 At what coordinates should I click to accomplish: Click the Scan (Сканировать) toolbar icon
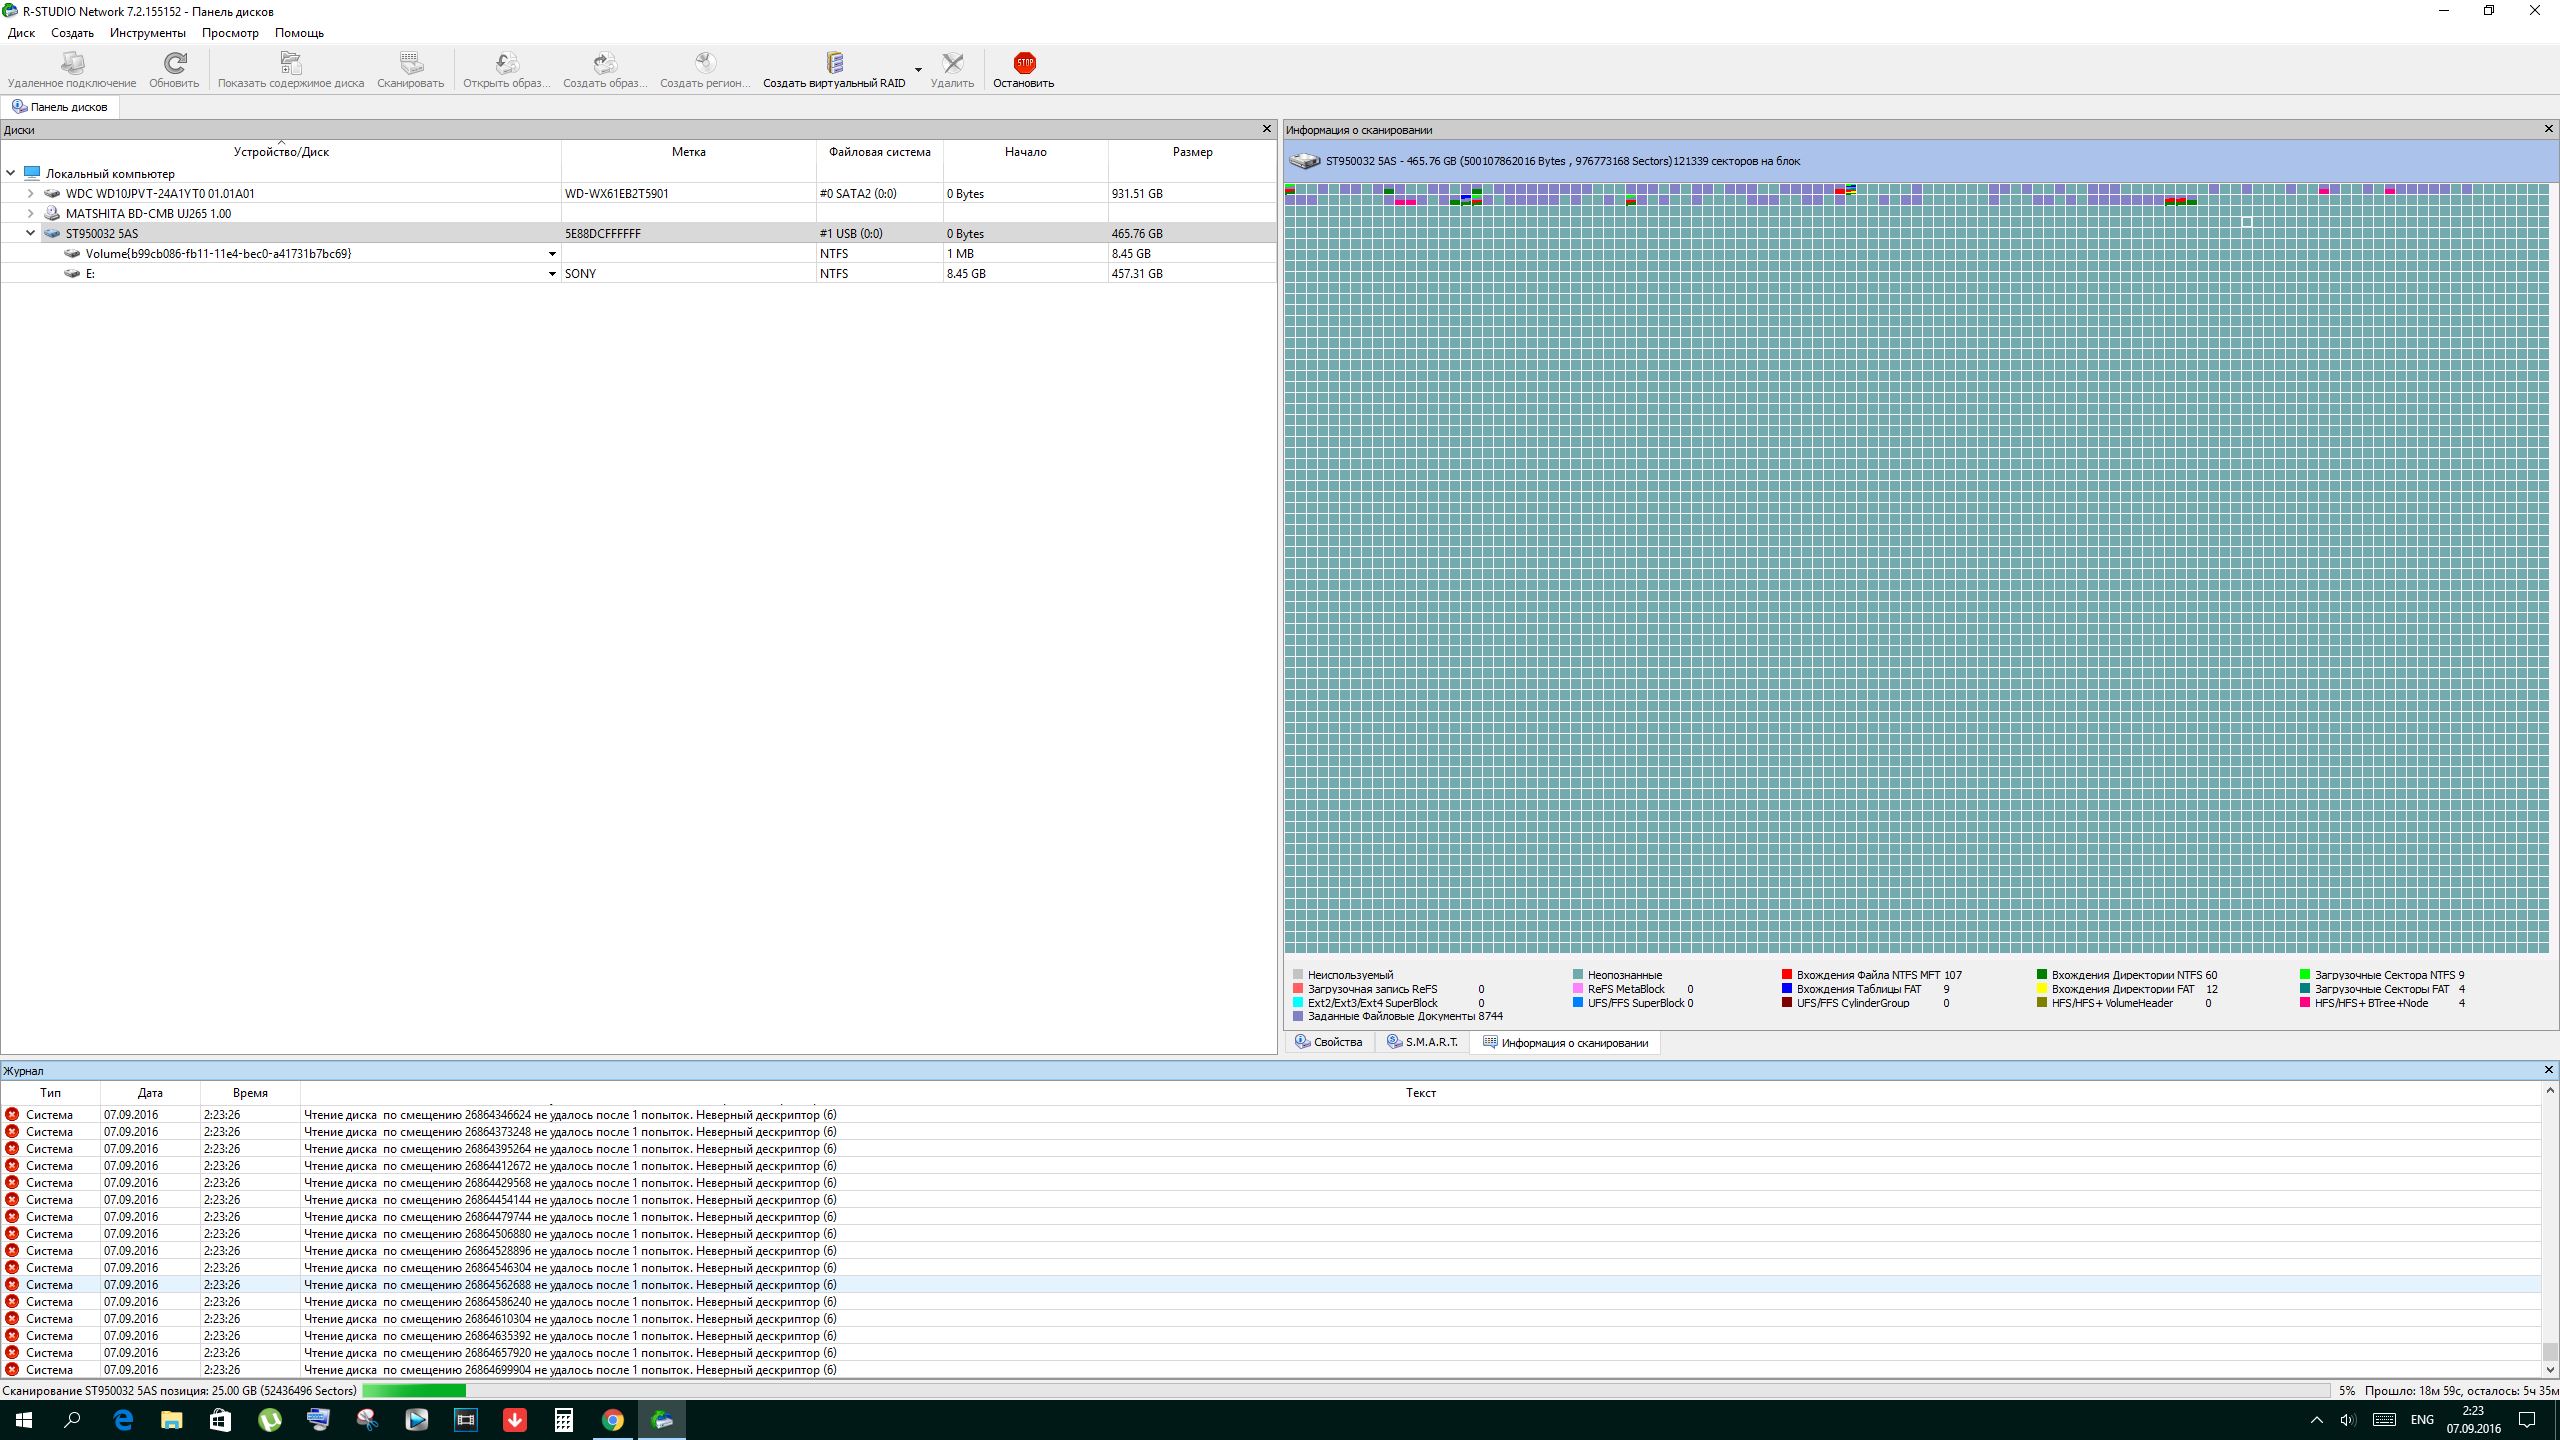tap(410, 65)
